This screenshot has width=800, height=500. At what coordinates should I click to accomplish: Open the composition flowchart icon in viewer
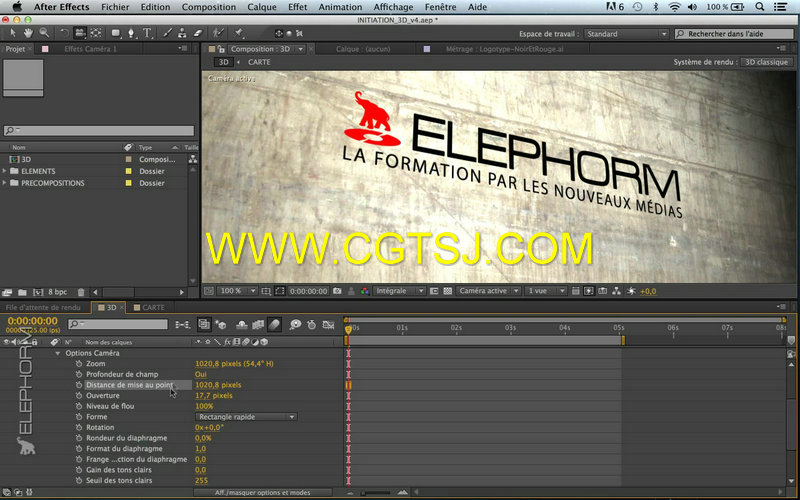point(616,291)
